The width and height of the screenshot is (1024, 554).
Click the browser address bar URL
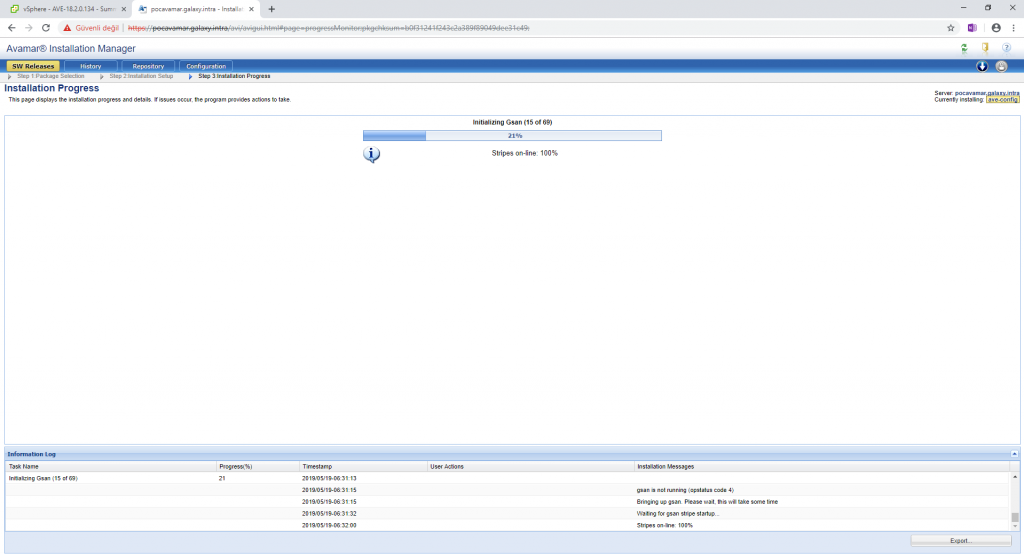pos(328,28)
